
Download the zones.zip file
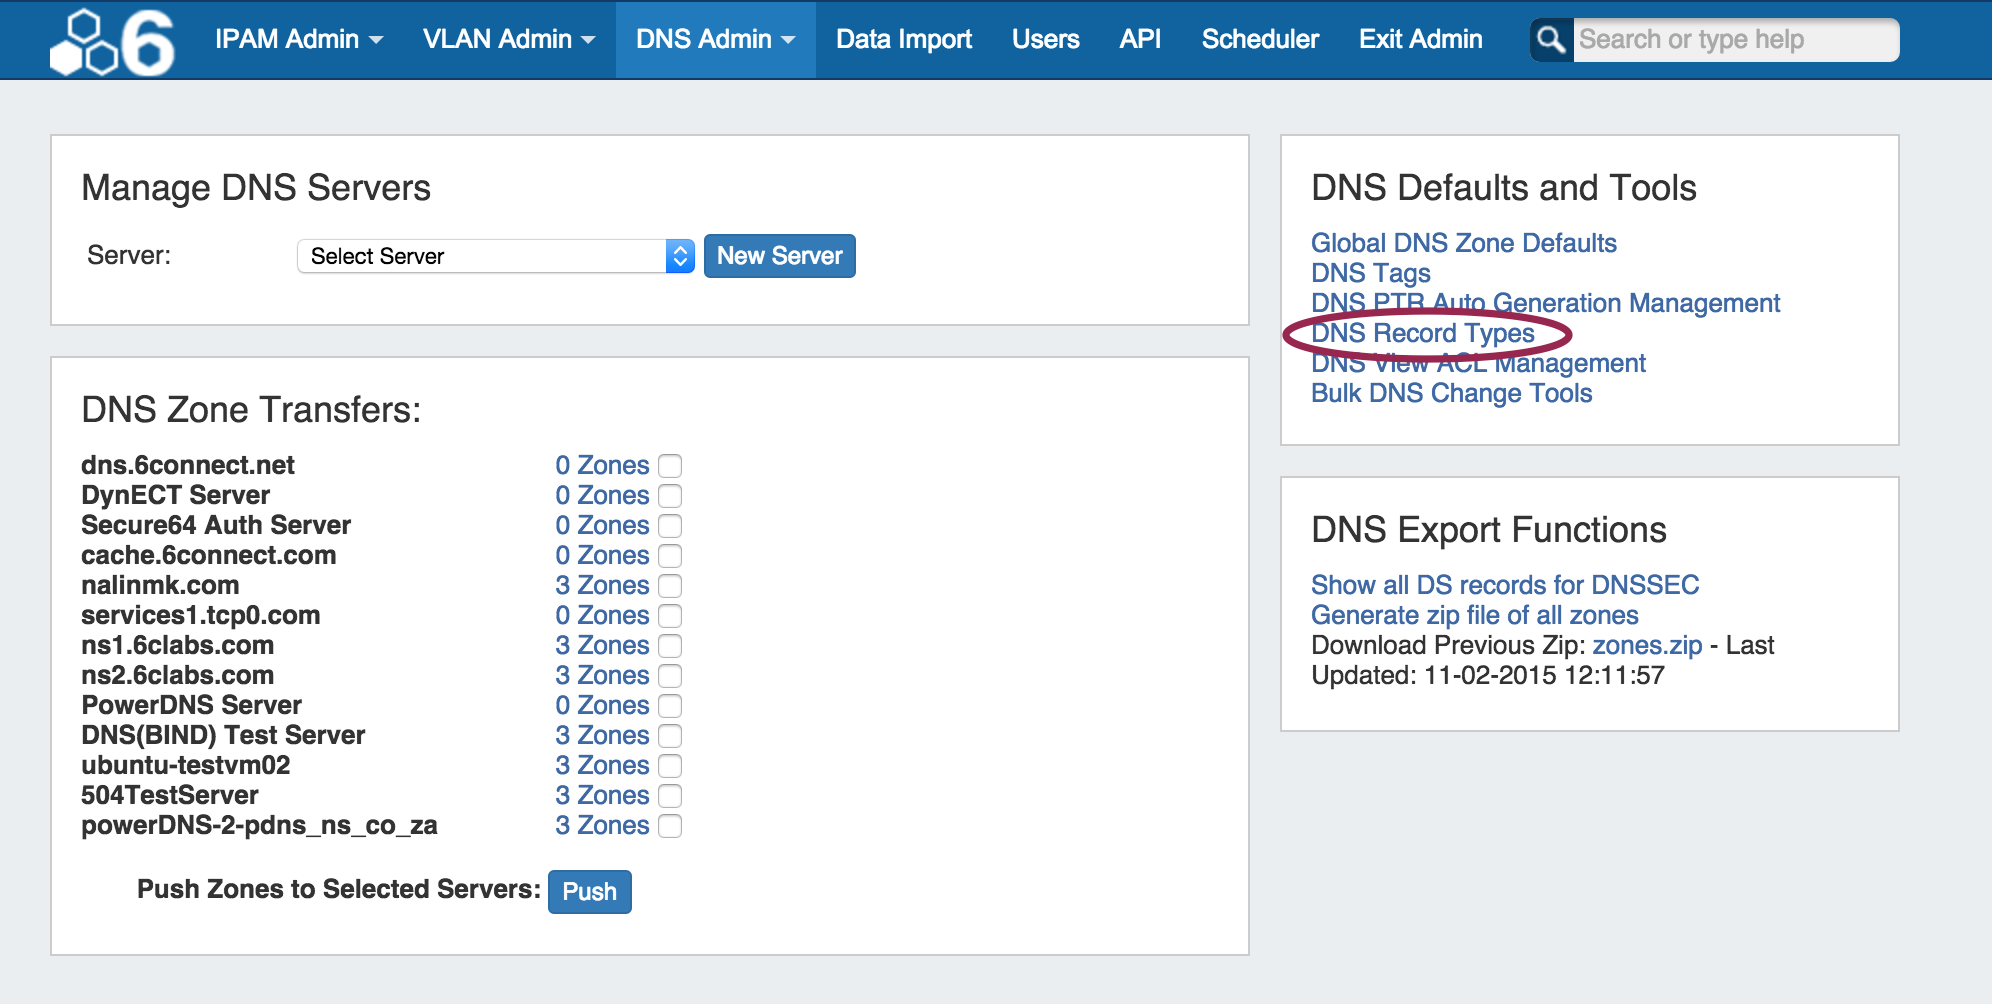point(1646,646)
